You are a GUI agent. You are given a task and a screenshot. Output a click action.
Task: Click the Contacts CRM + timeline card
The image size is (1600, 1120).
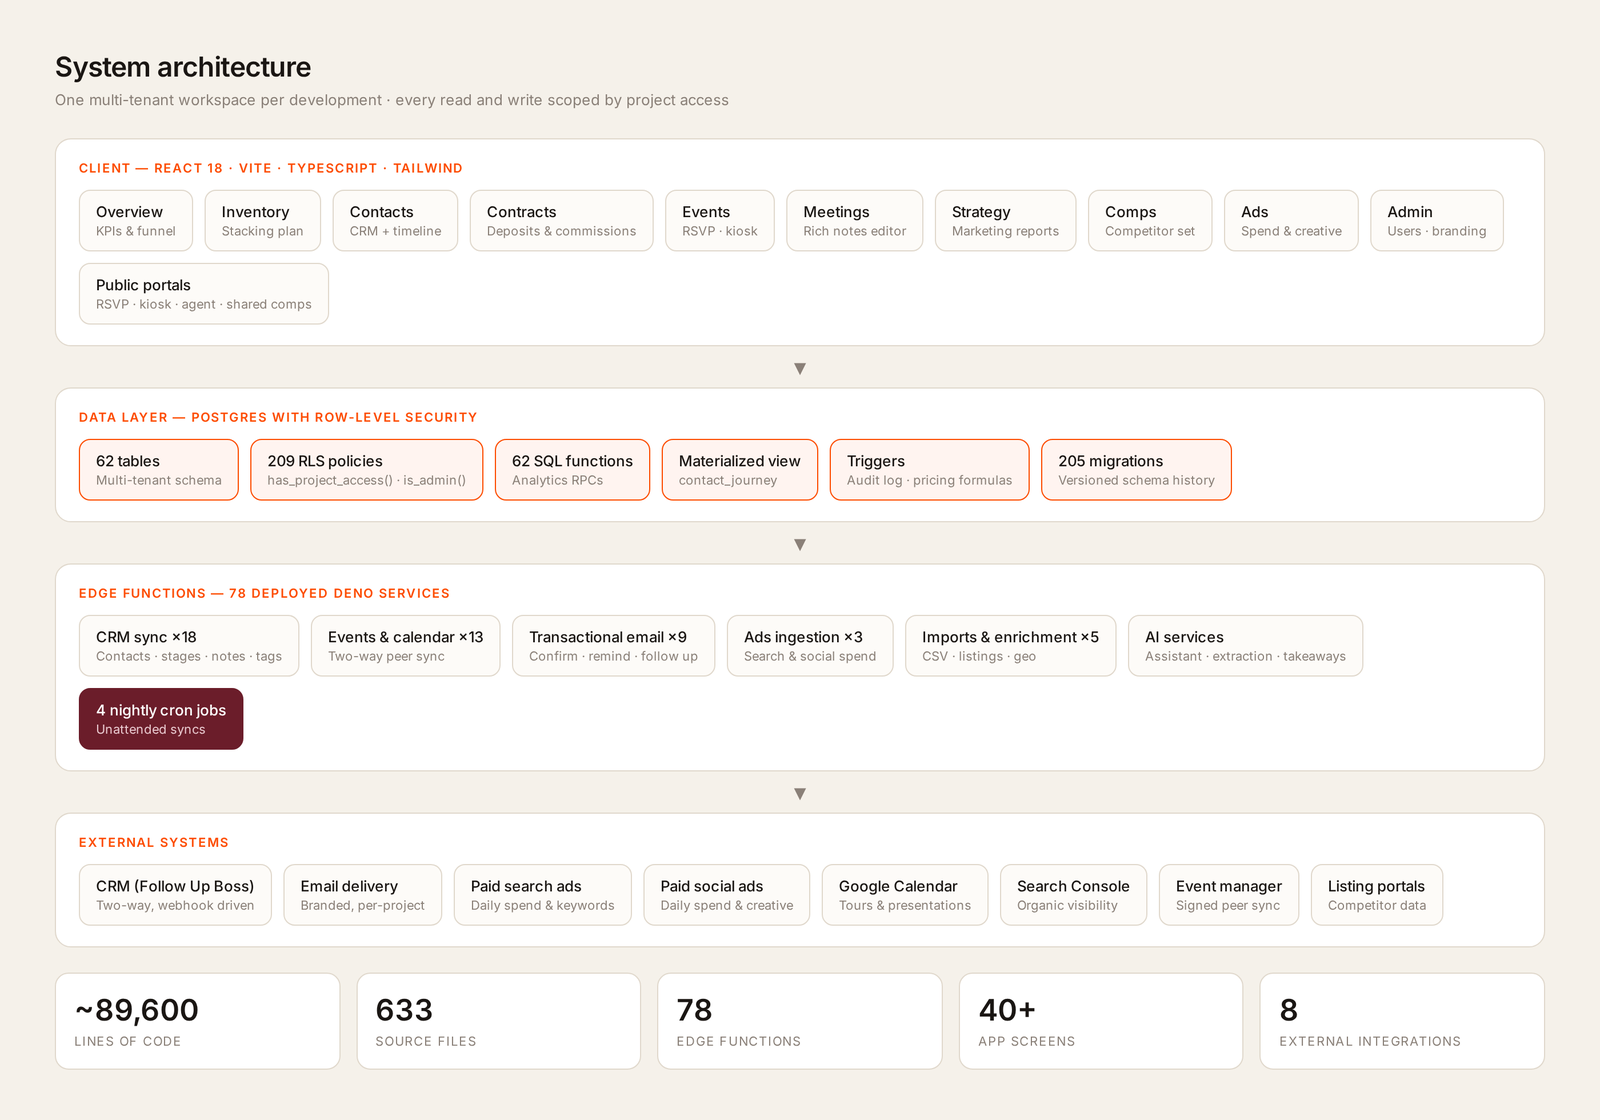(x=395, y=221)
